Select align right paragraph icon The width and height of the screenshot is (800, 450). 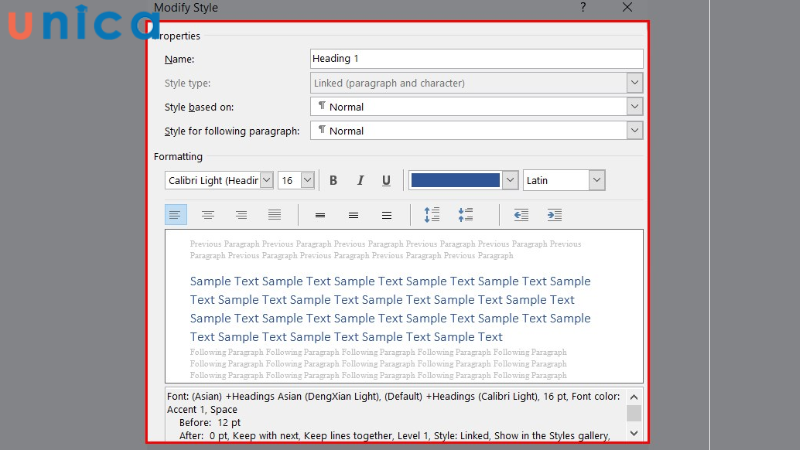(241, 215)
